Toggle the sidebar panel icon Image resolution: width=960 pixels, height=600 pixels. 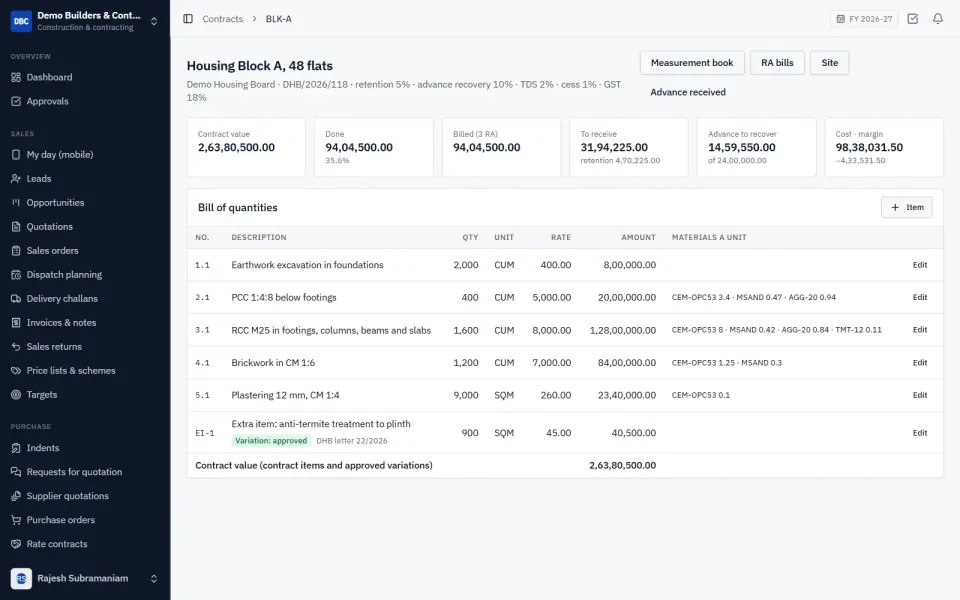click(x=188, y=19)
